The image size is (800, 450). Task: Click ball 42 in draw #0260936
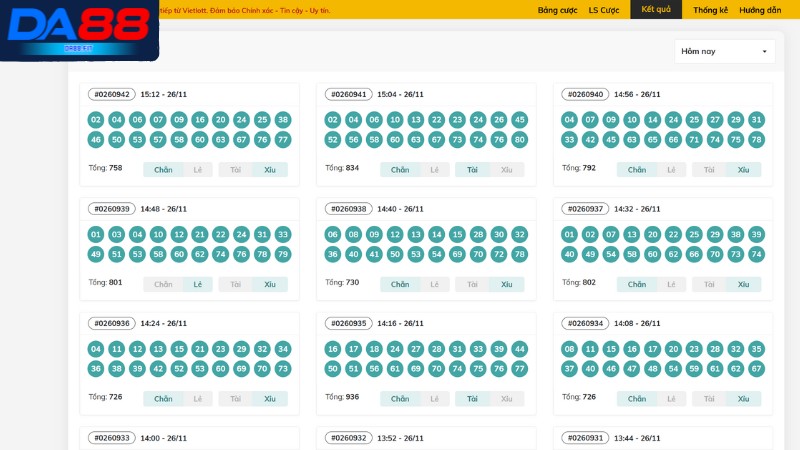tap(158, 369)
